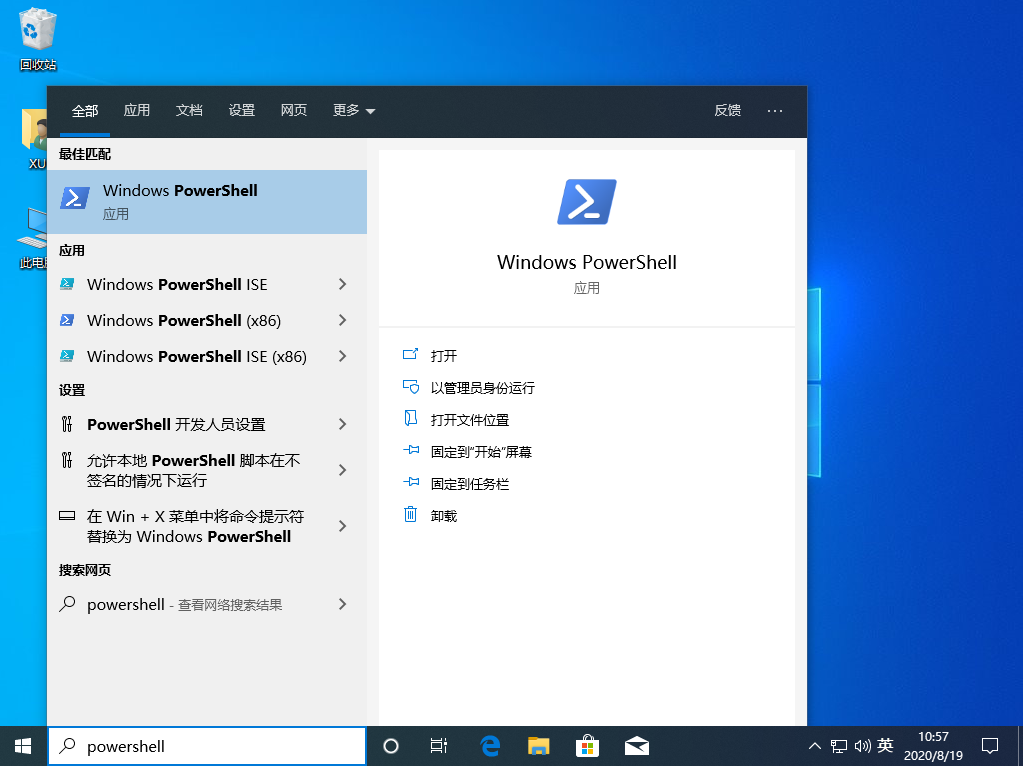Open Mail from the taskbar

[x=636, y=746]
